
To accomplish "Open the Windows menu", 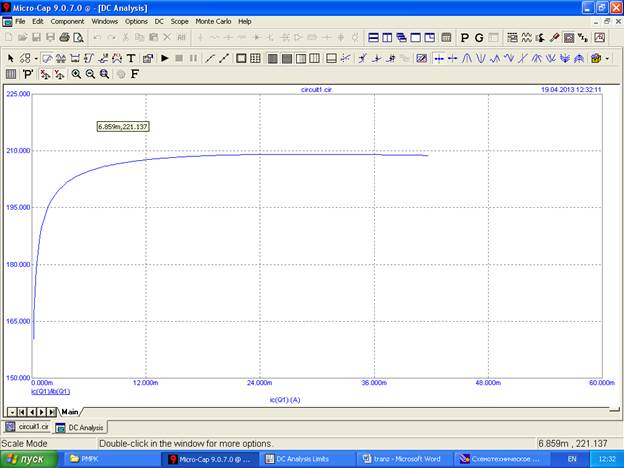I will [105, 21].
